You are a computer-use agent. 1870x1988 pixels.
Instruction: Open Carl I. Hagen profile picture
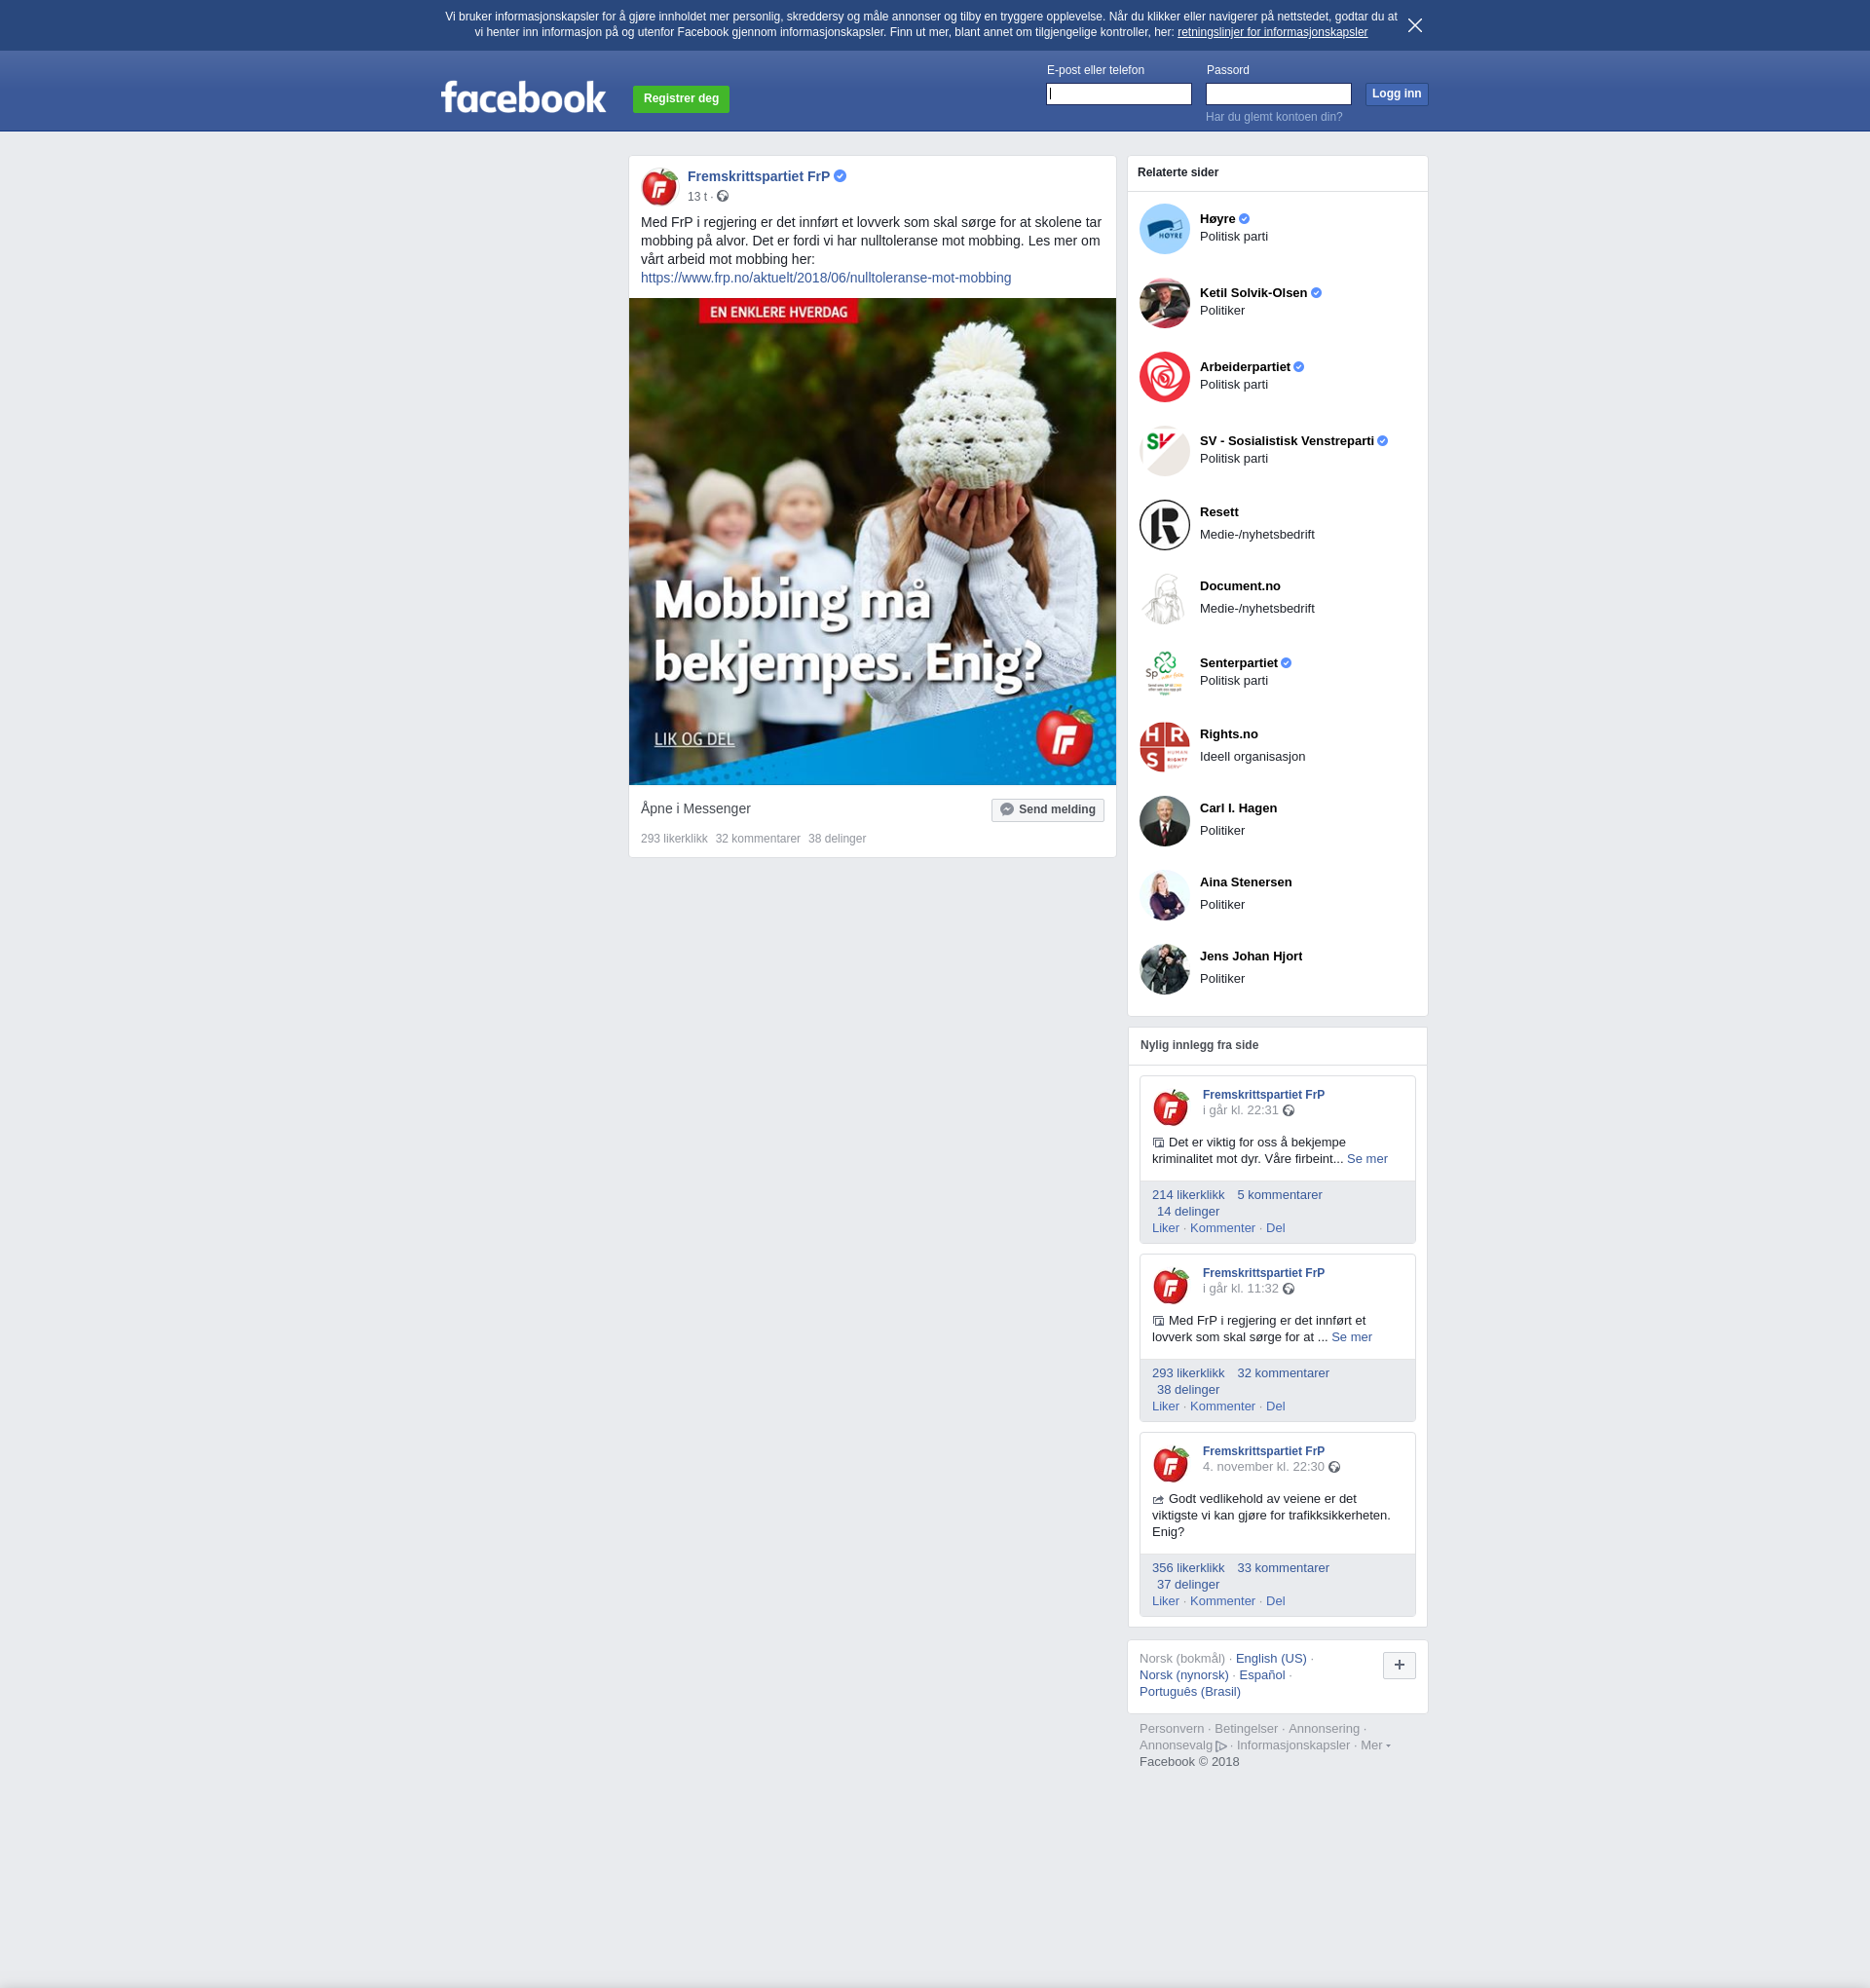[x=1164, y=821]
